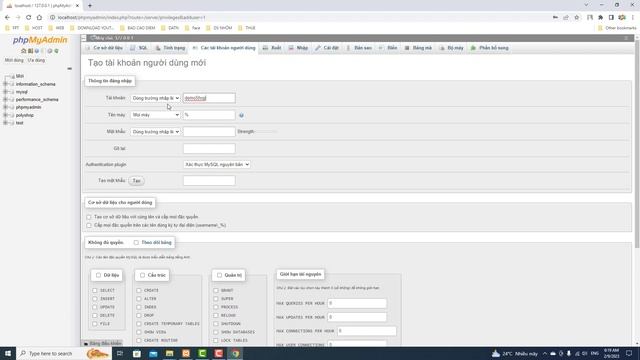The image size is (640, 360).
Task: Expand the performance_schema database
Action: [5, 100]
